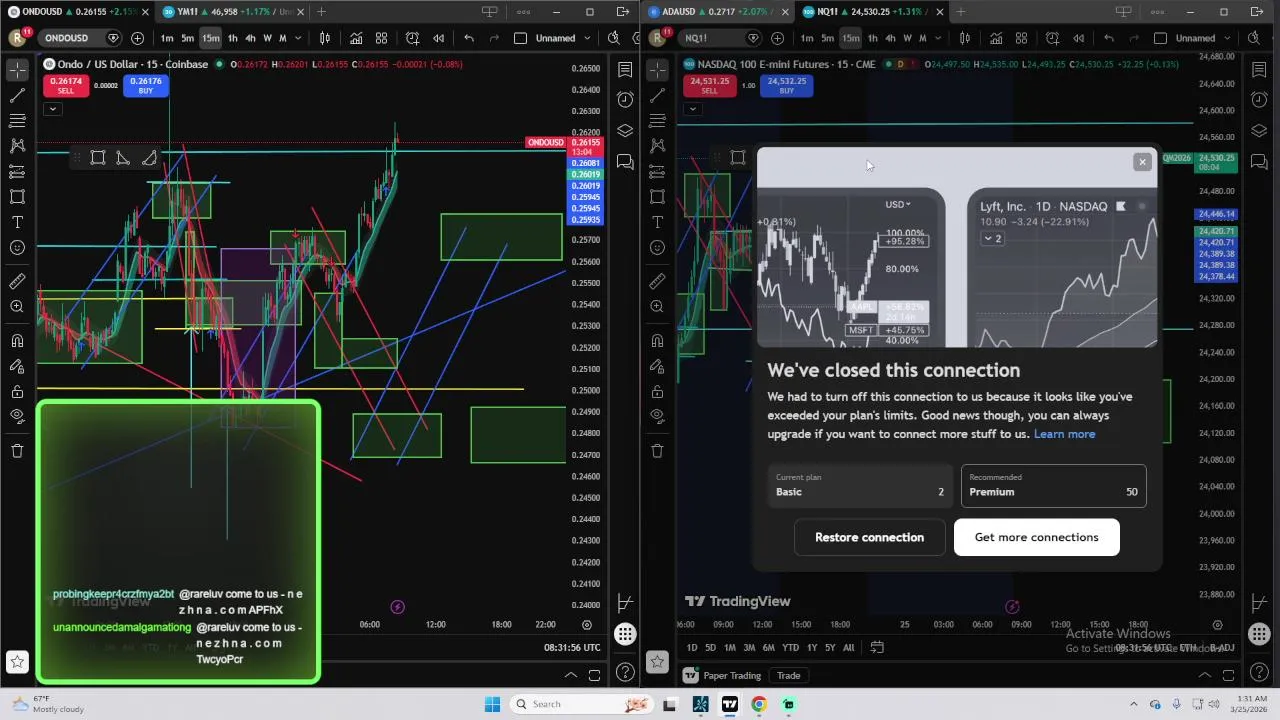
Task: Click the bar Replay icon in left window
Action: [x=438, y=38]
